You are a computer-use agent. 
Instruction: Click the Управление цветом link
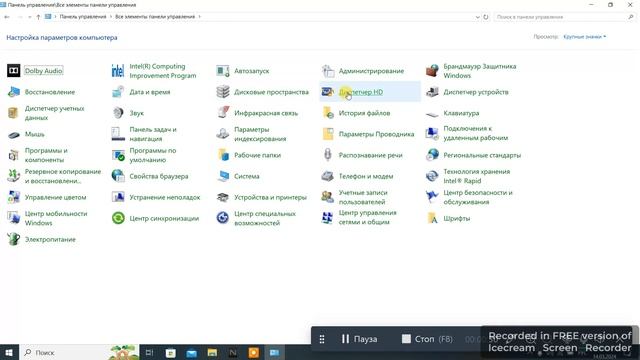[56, 198]
